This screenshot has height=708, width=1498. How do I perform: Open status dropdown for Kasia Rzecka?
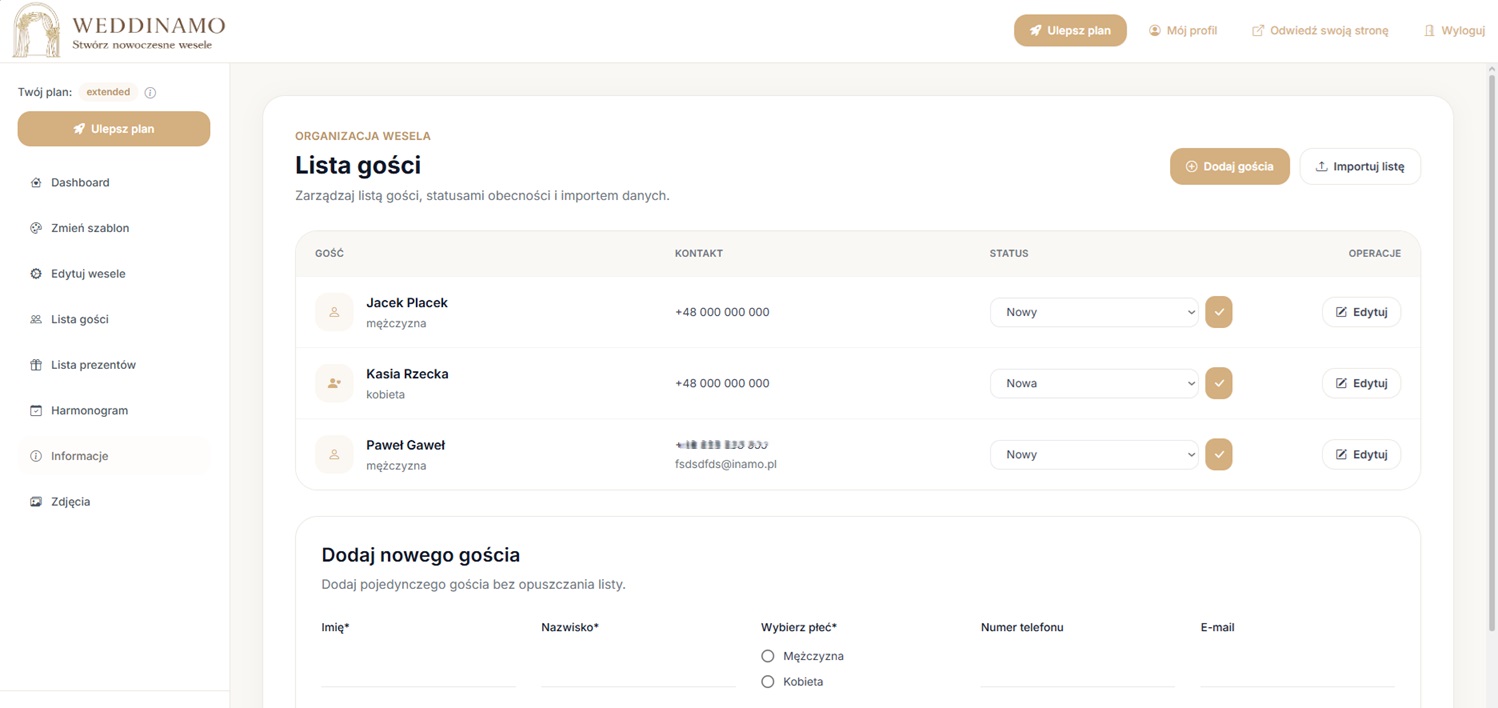[x=1094, y=383]
